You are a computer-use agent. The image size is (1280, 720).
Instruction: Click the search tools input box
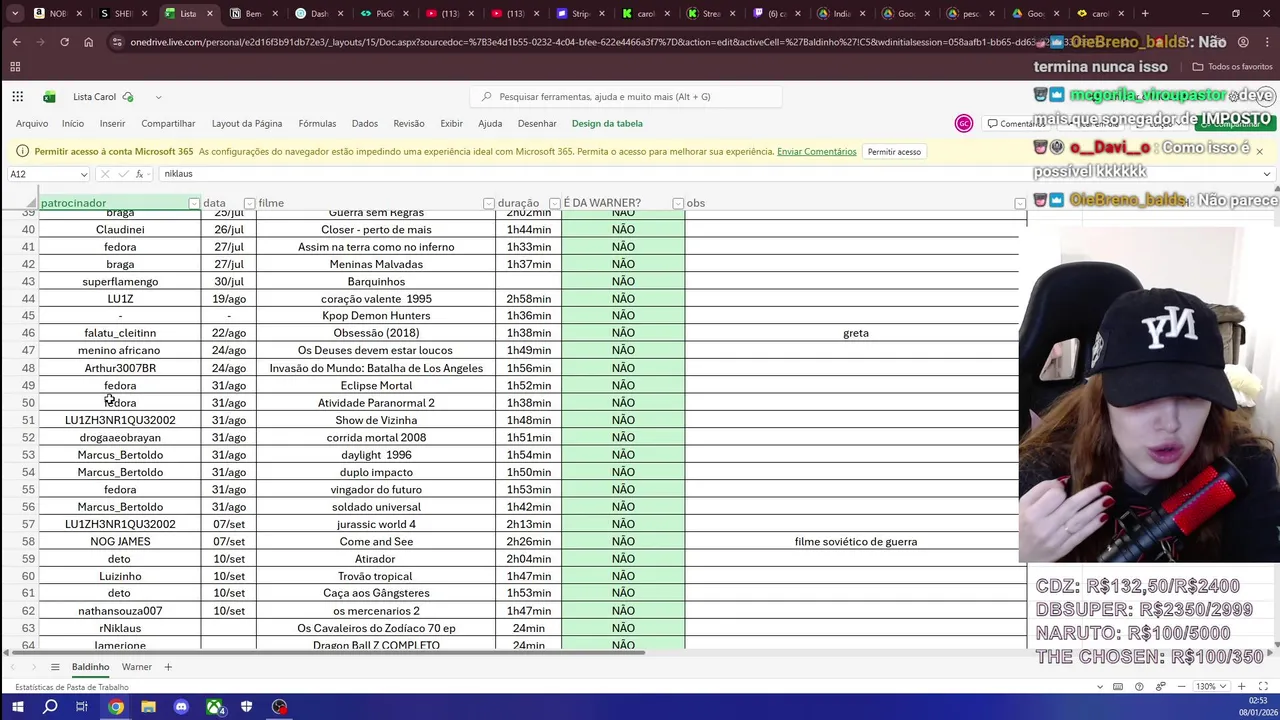(625, 97)
